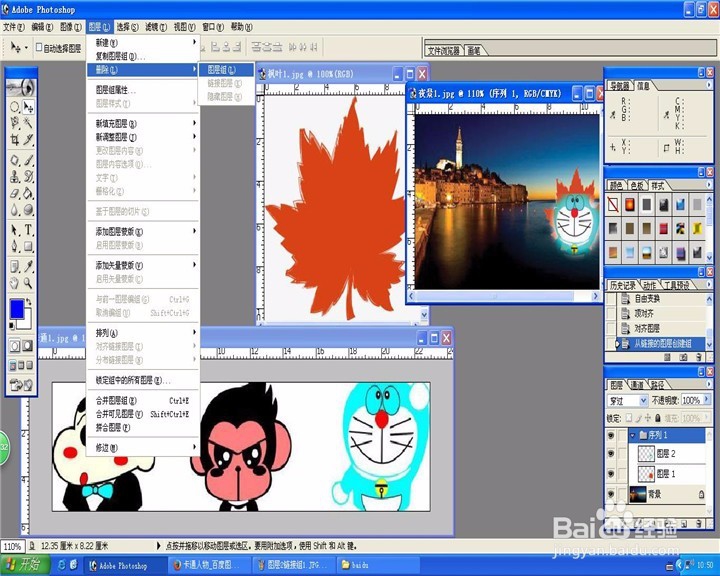Viewport: 720px width, 576px height.
Task: Select the History Brush tool
Action: coord(28,176)
